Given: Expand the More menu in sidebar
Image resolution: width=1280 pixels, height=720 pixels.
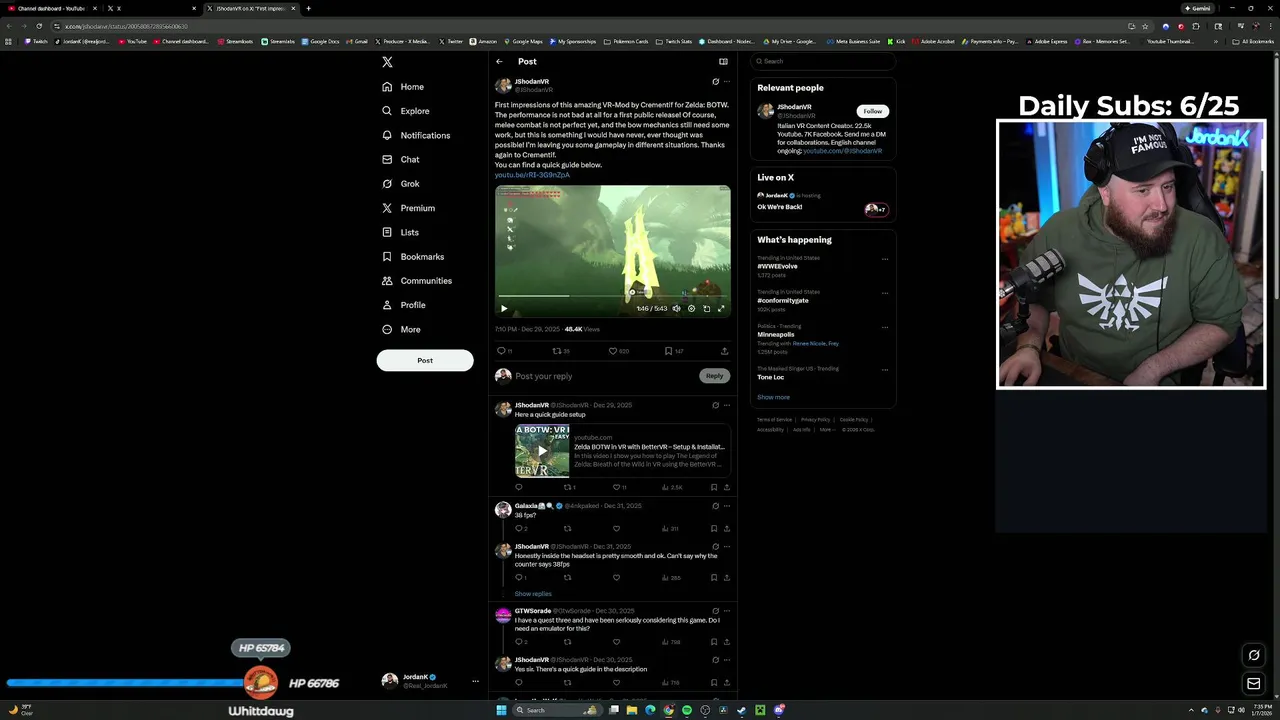Looking at the screenshot, I should pyautogui.click(x=401, y=329).
